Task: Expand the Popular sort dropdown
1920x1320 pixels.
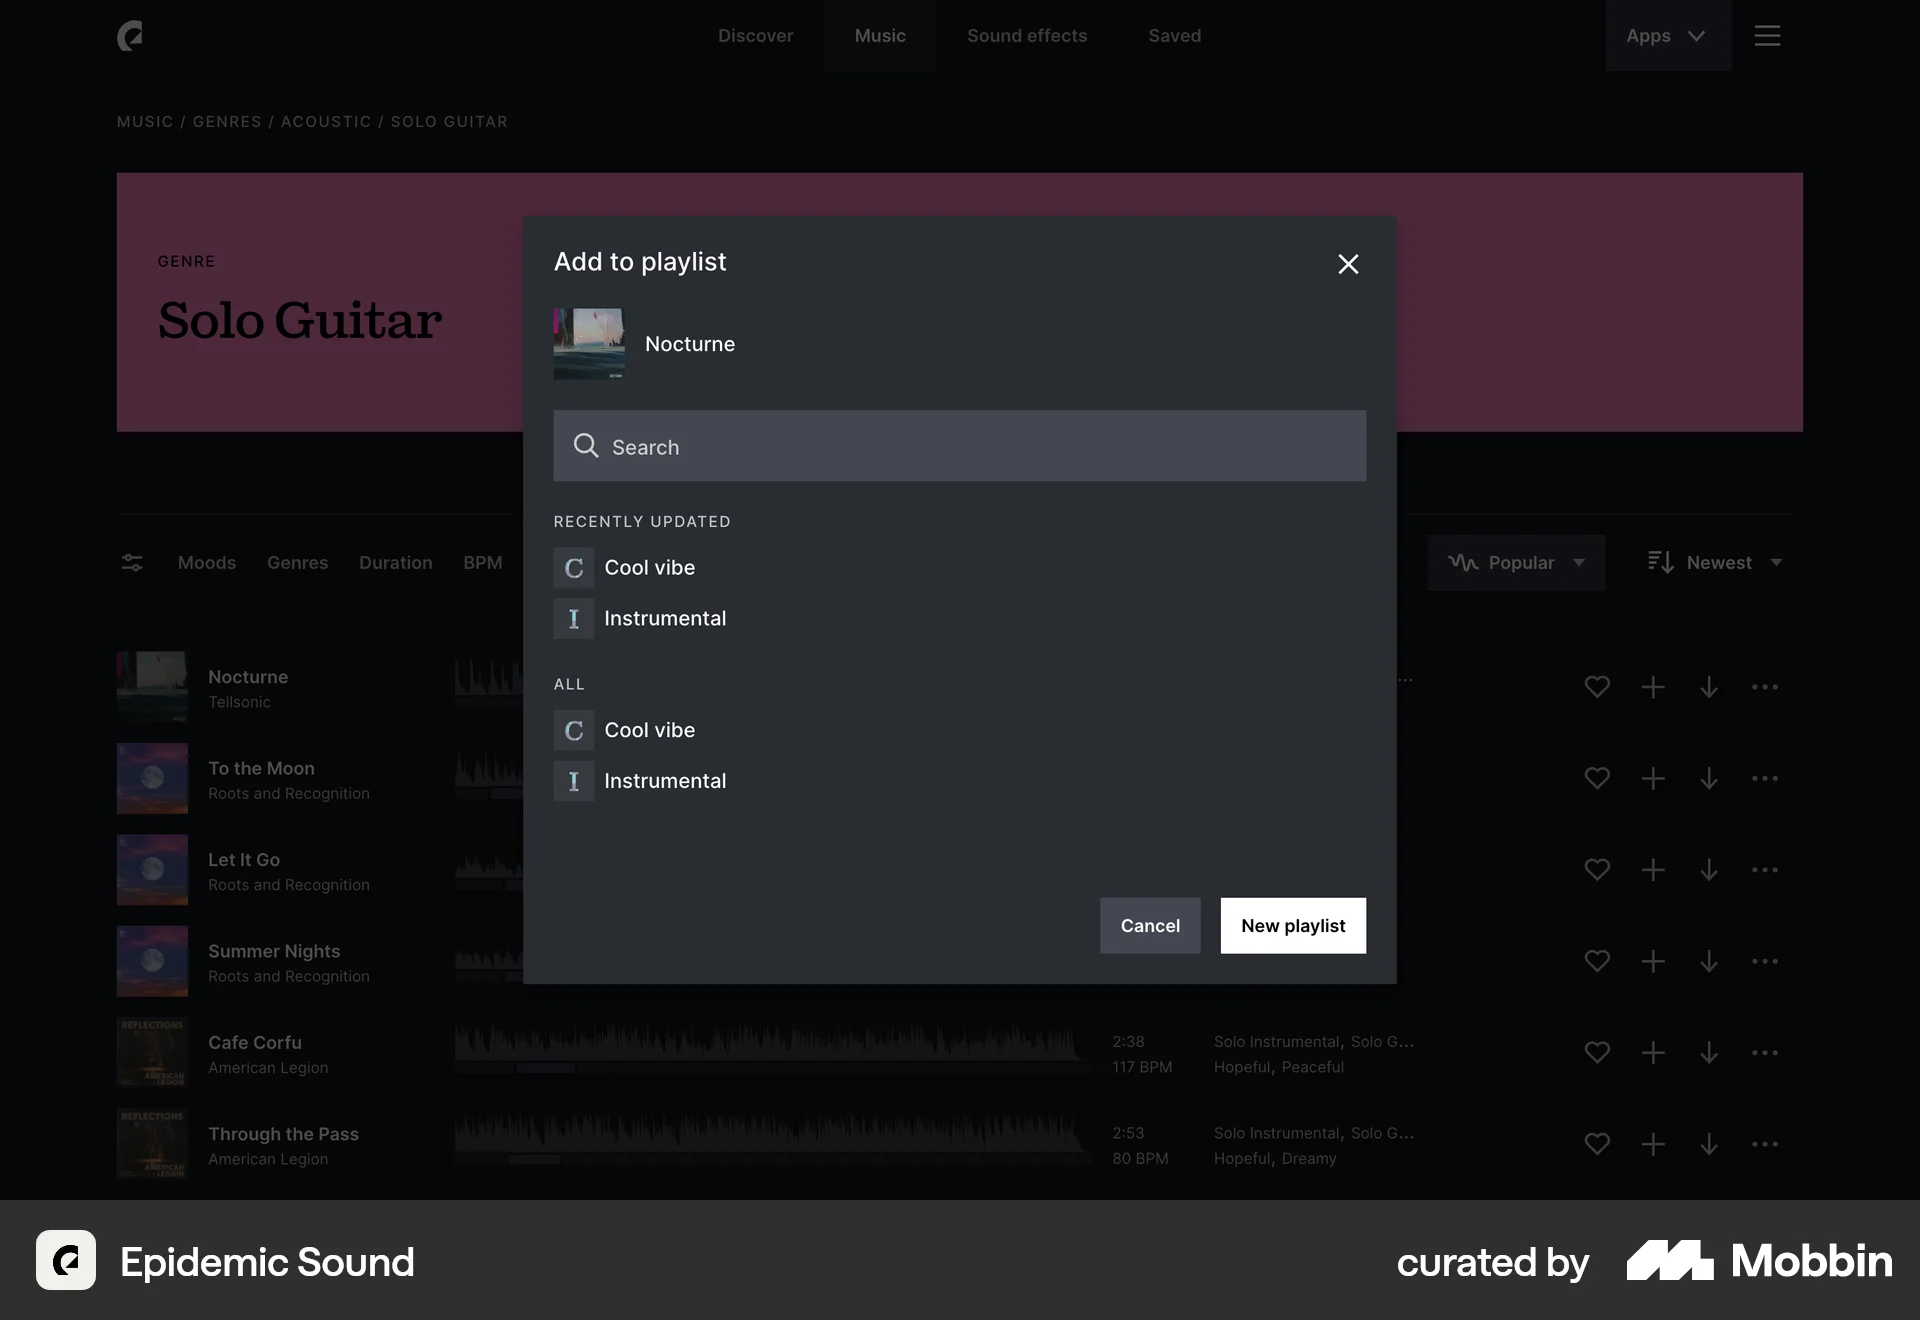Action: 1516,562
